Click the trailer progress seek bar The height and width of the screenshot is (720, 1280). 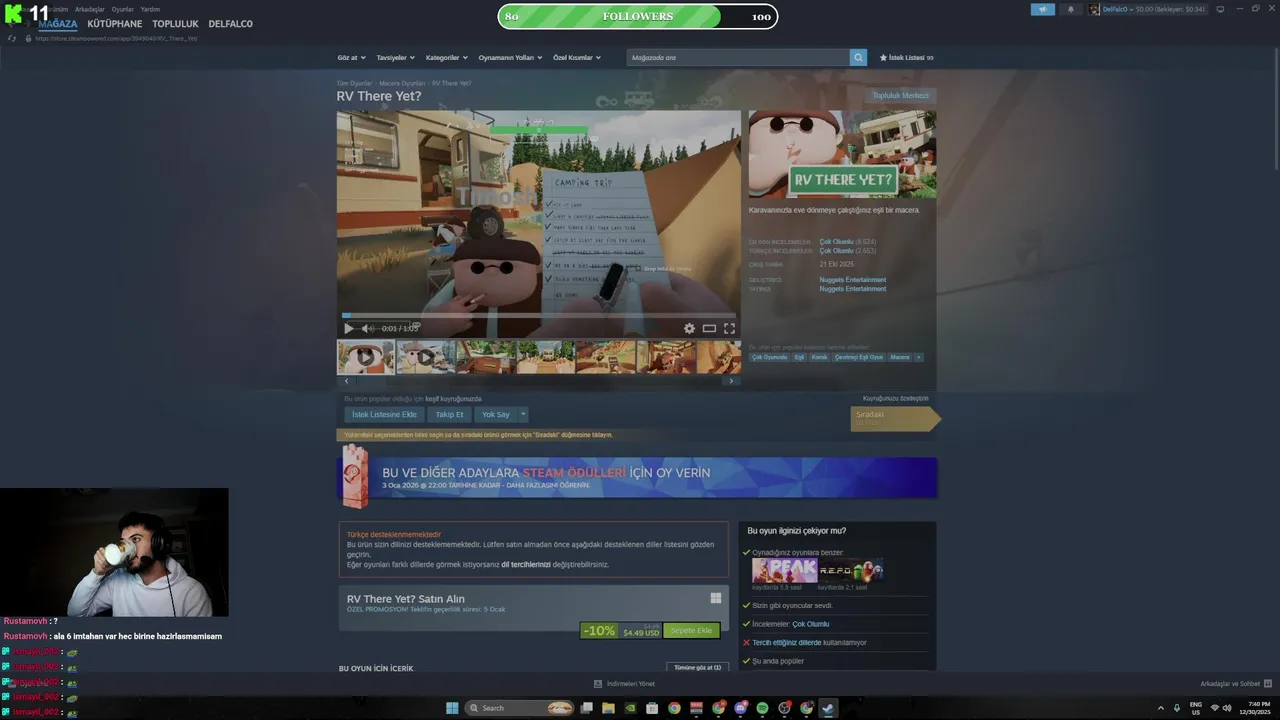click(x=539, y=316)
